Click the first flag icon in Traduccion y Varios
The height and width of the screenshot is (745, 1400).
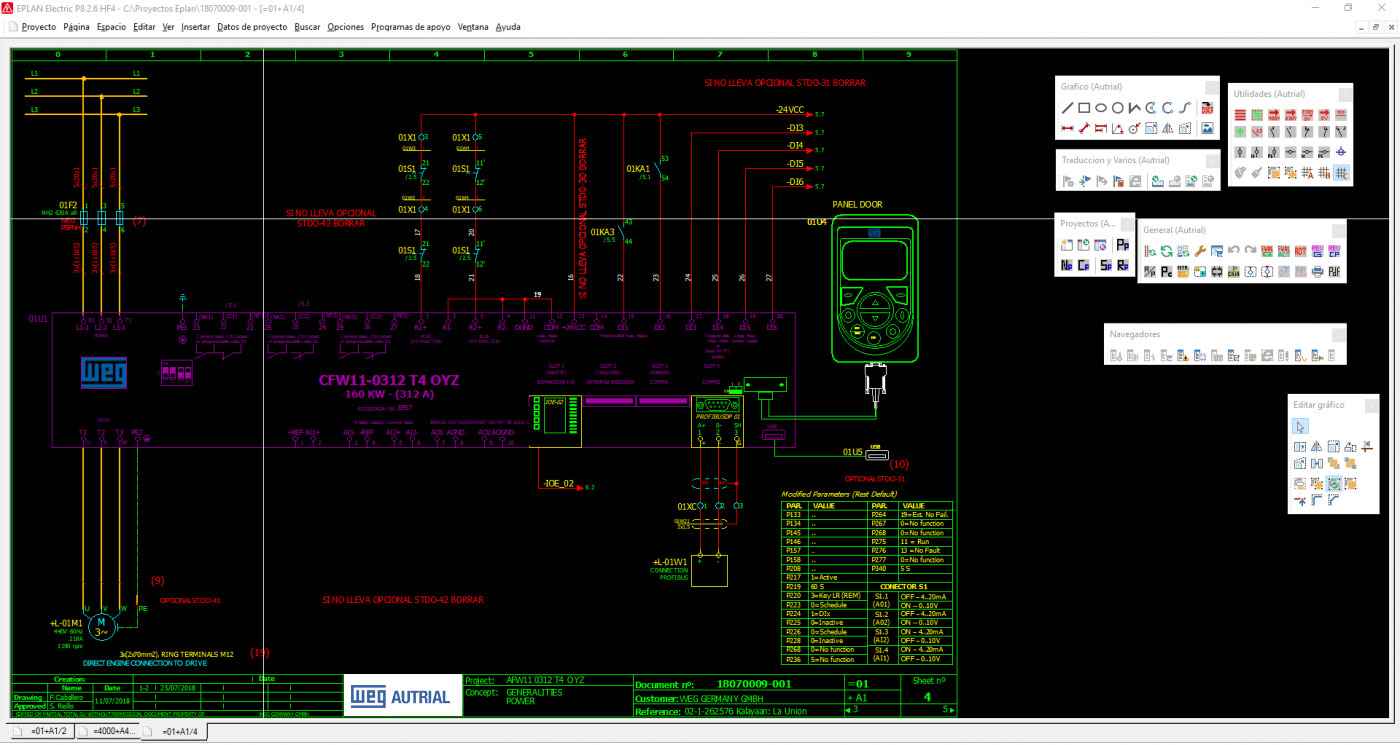pos(1068,181)
